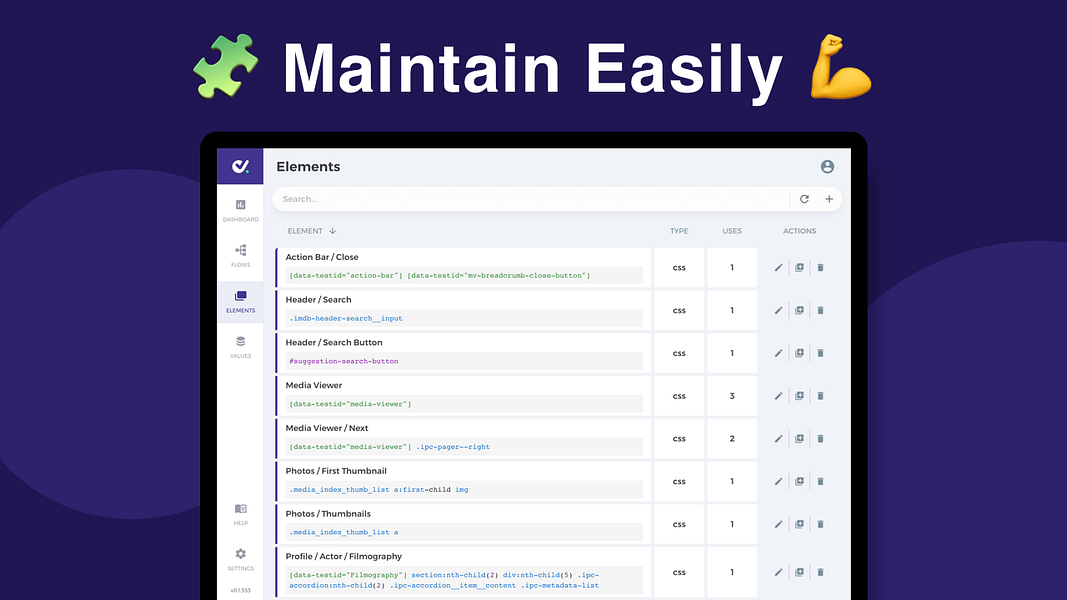The height and width of the screenshot is (600, 1067).
Task: Click the checkmark app logo
Action: pyautogui.click(x=240, y=166)
